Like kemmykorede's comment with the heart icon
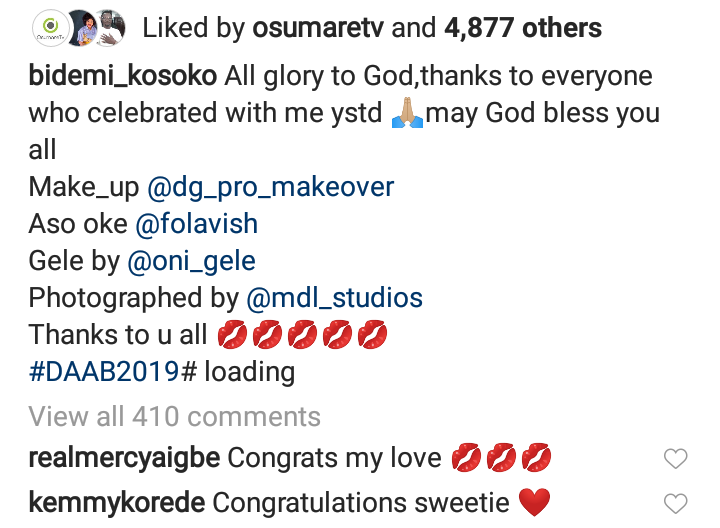720x528 pixels. click(677, 503)
